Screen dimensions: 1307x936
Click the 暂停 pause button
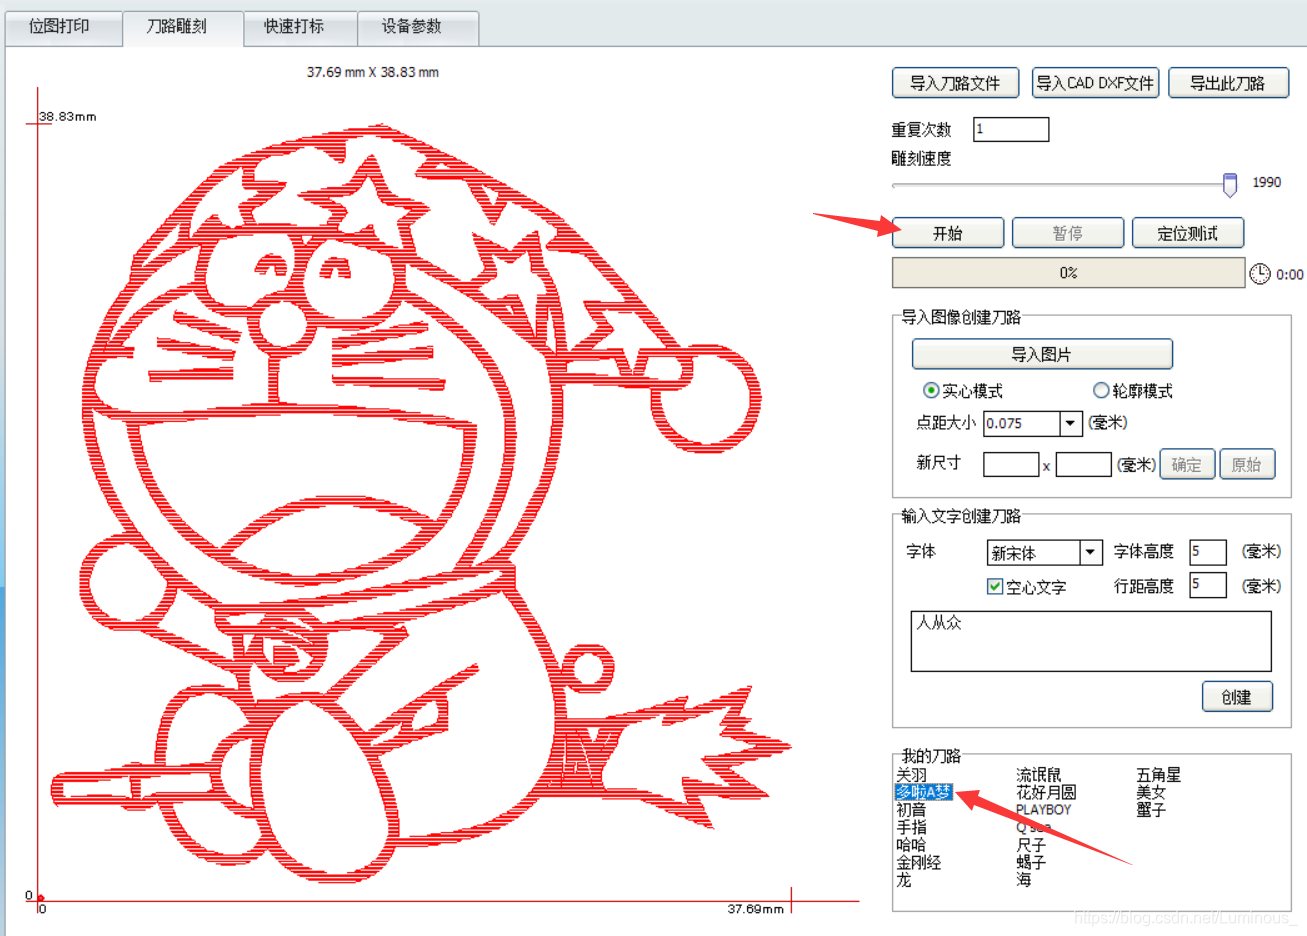coord(1067,232)
